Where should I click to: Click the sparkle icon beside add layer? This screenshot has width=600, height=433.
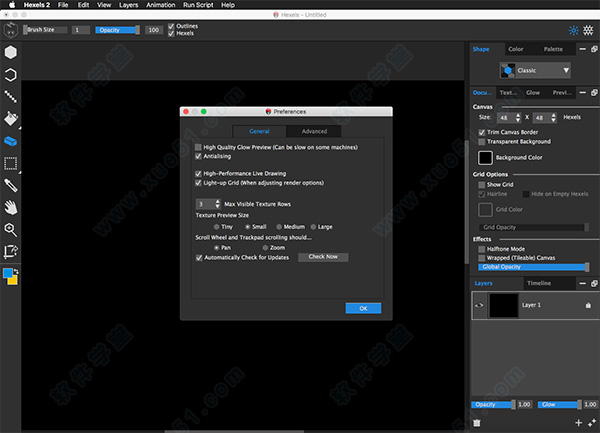tap(592, 423)
